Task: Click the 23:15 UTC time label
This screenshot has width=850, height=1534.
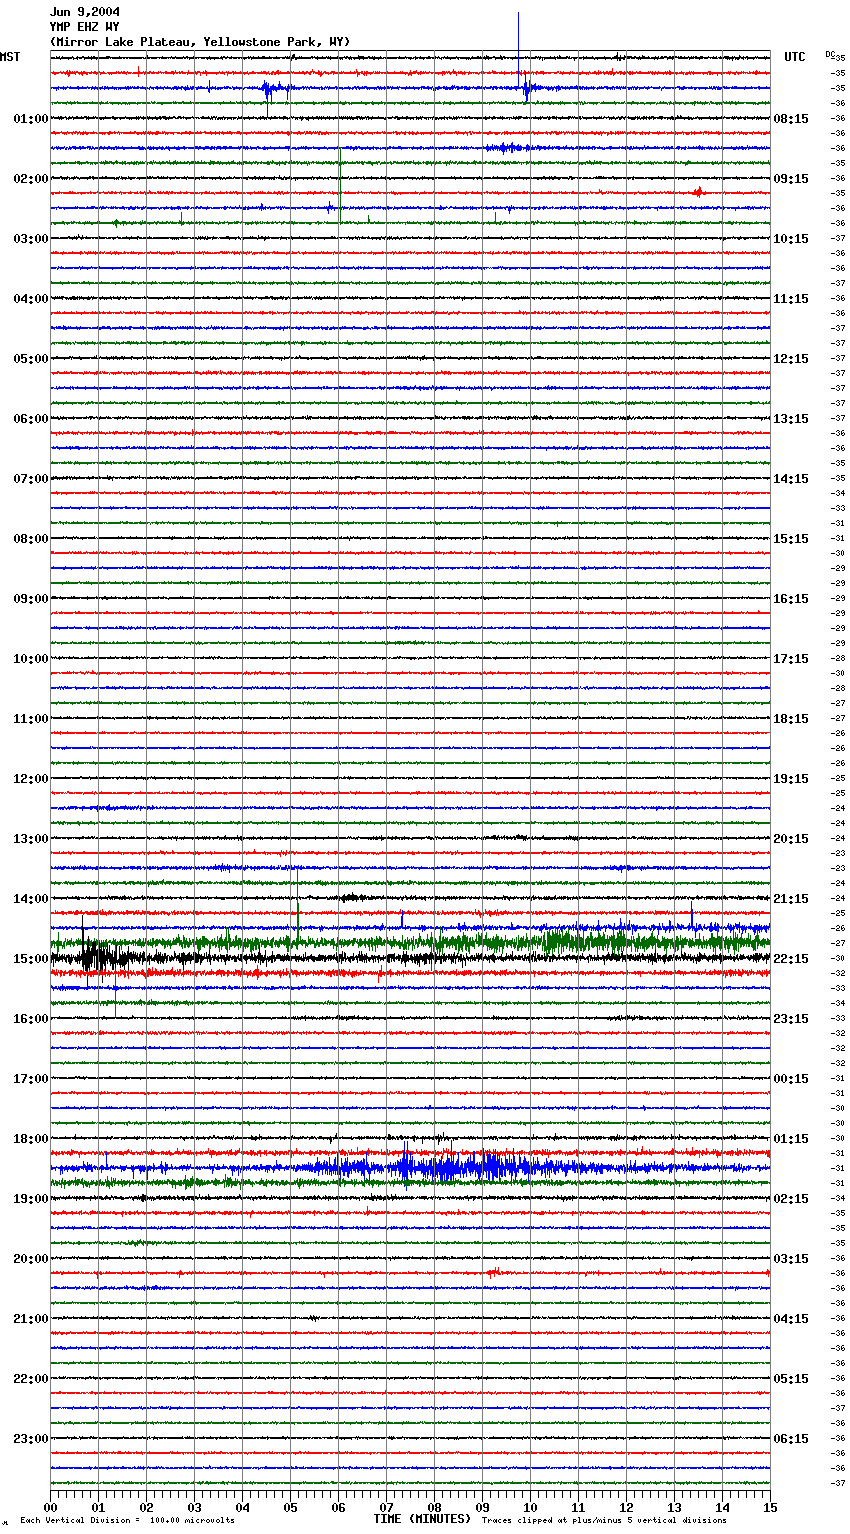Action: click(791, 1019)
